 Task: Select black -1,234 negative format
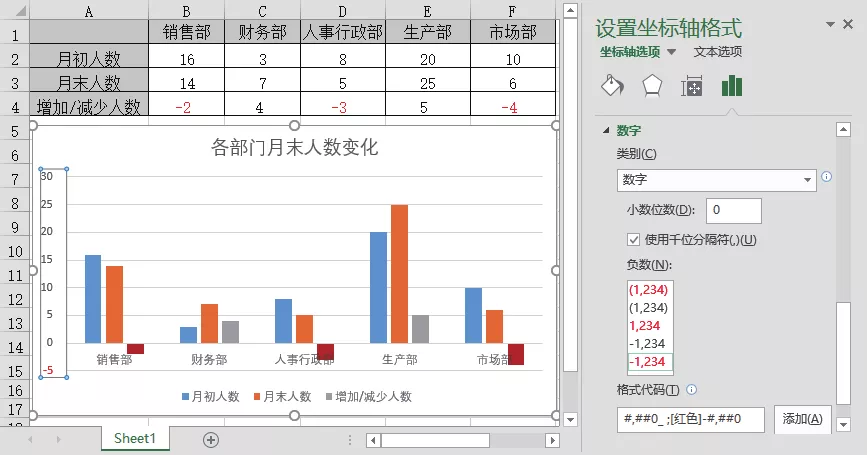pyautogui.click(x=647, y=344)
